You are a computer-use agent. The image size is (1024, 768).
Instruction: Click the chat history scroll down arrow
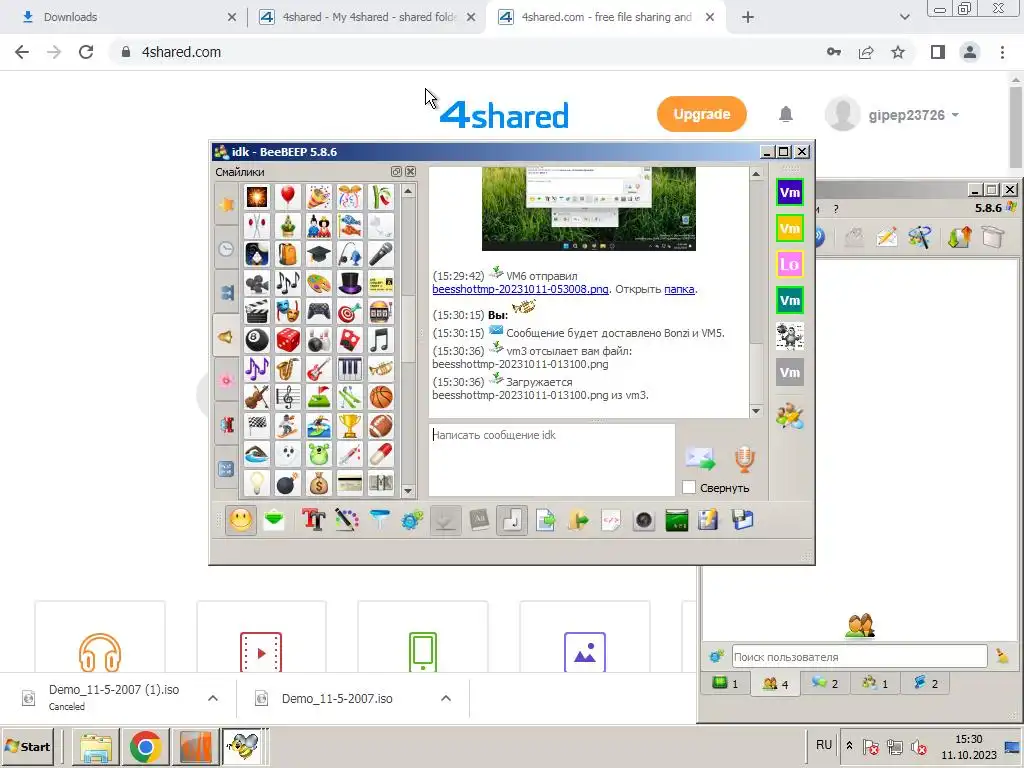(756, 411)
